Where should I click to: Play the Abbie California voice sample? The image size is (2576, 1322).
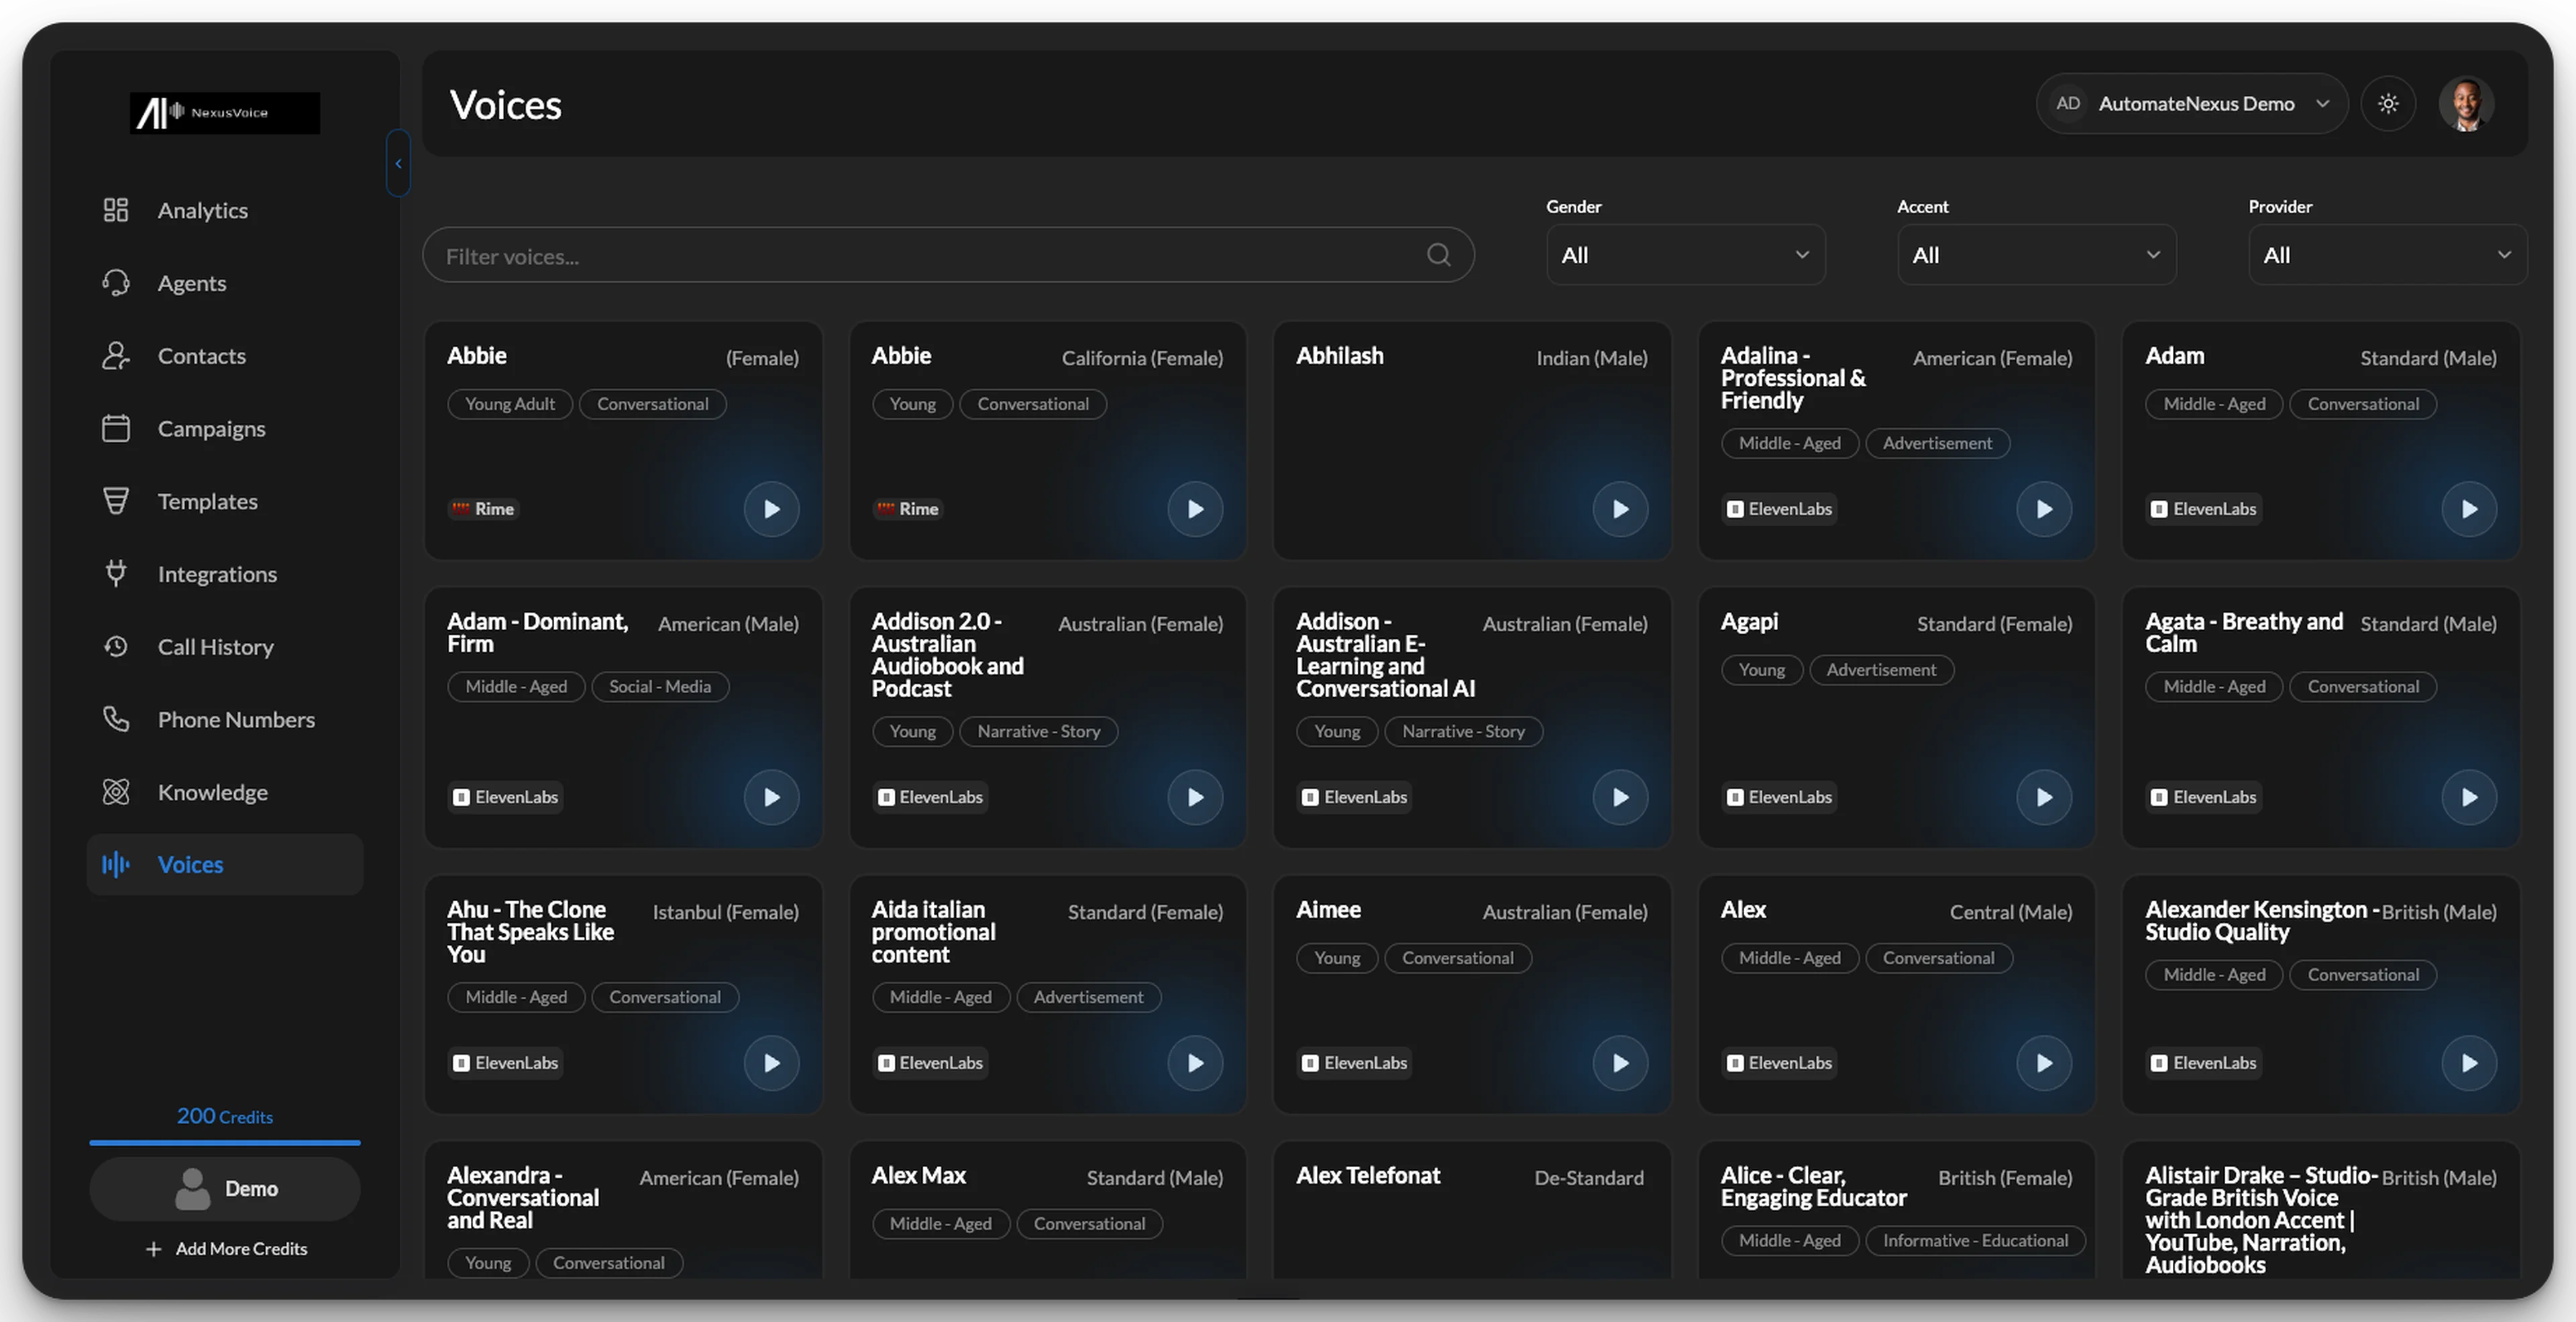(x=1195, y=509)
